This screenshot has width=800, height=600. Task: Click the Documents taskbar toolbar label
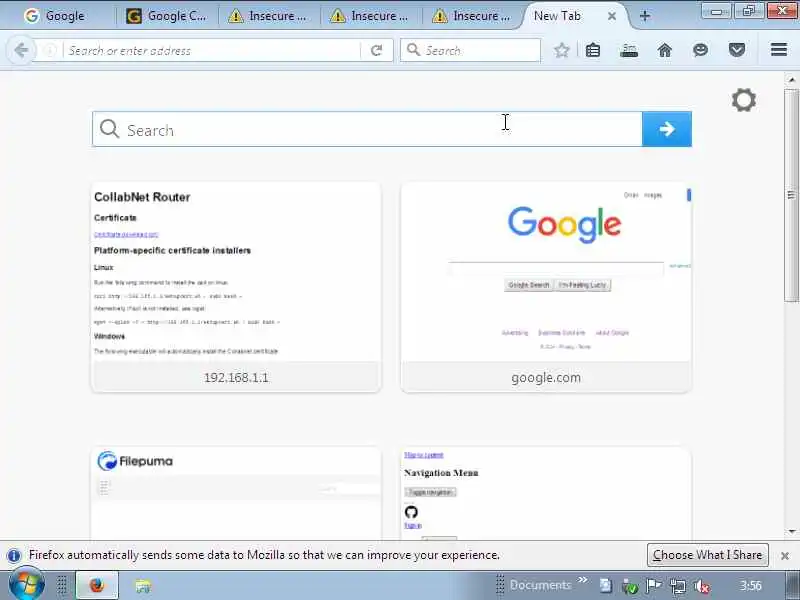(x=540, y=585)
